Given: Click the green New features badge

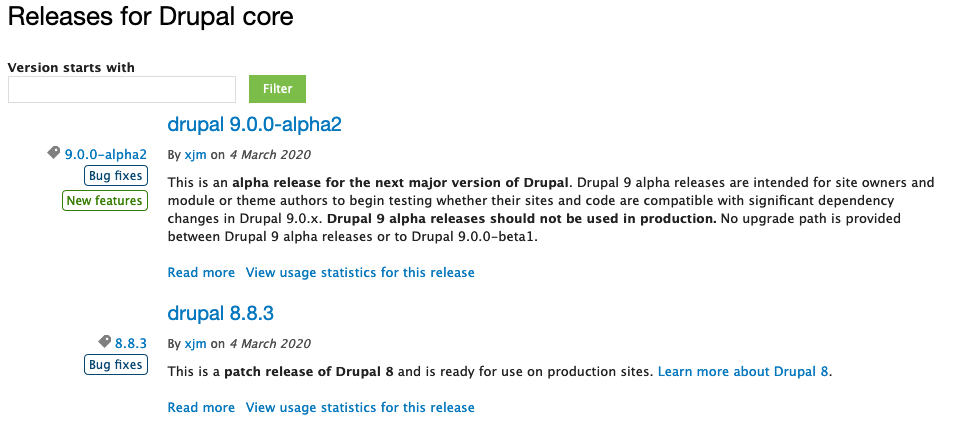Looking at the screenshot, I should click(x=105, y=201).
